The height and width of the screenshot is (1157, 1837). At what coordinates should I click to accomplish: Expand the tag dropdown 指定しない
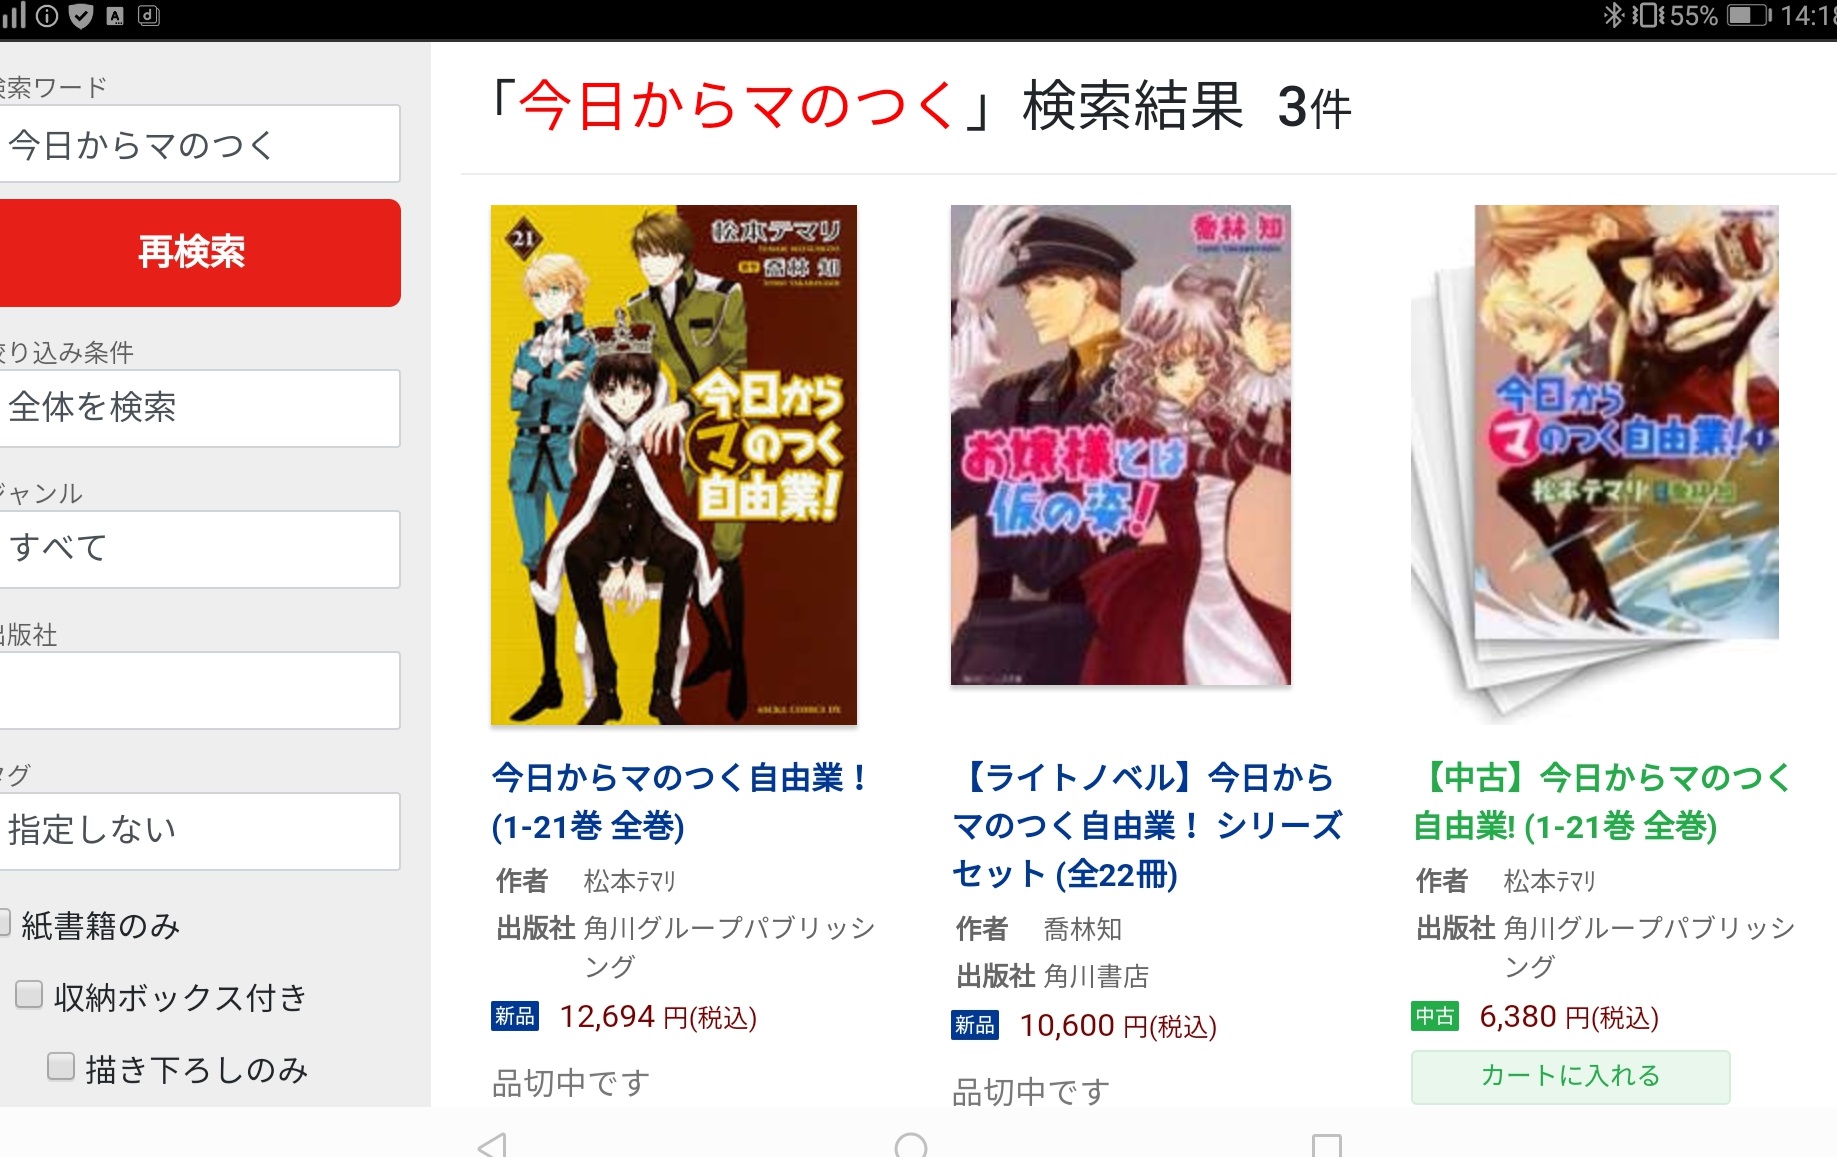pos(199,831)
